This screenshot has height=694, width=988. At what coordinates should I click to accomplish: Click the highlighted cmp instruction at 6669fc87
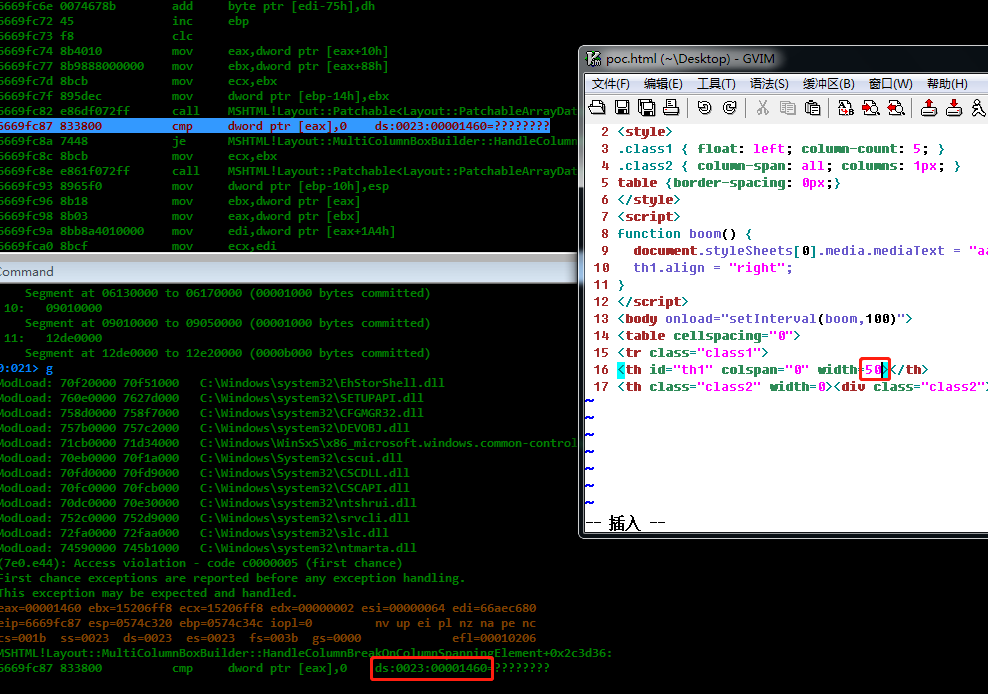(275, 126)
